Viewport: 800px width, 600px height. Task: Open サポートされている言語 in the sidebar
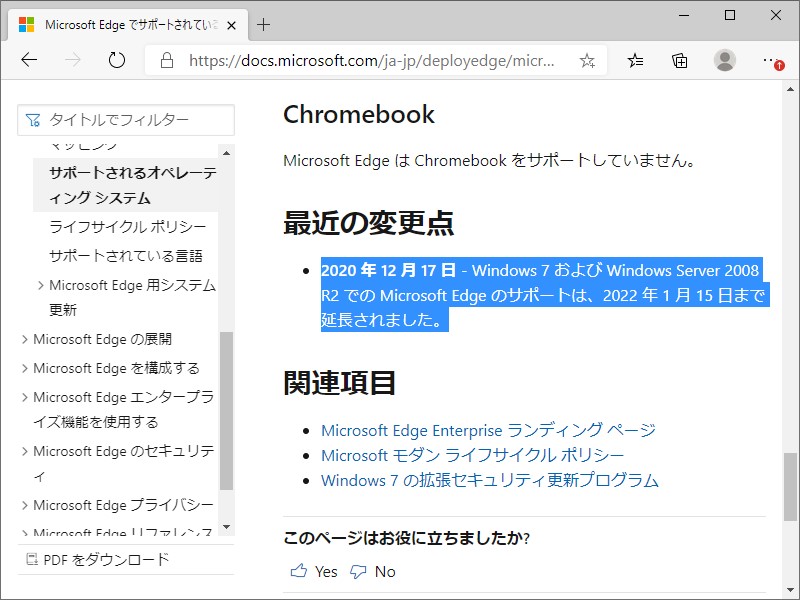(126, 255)
